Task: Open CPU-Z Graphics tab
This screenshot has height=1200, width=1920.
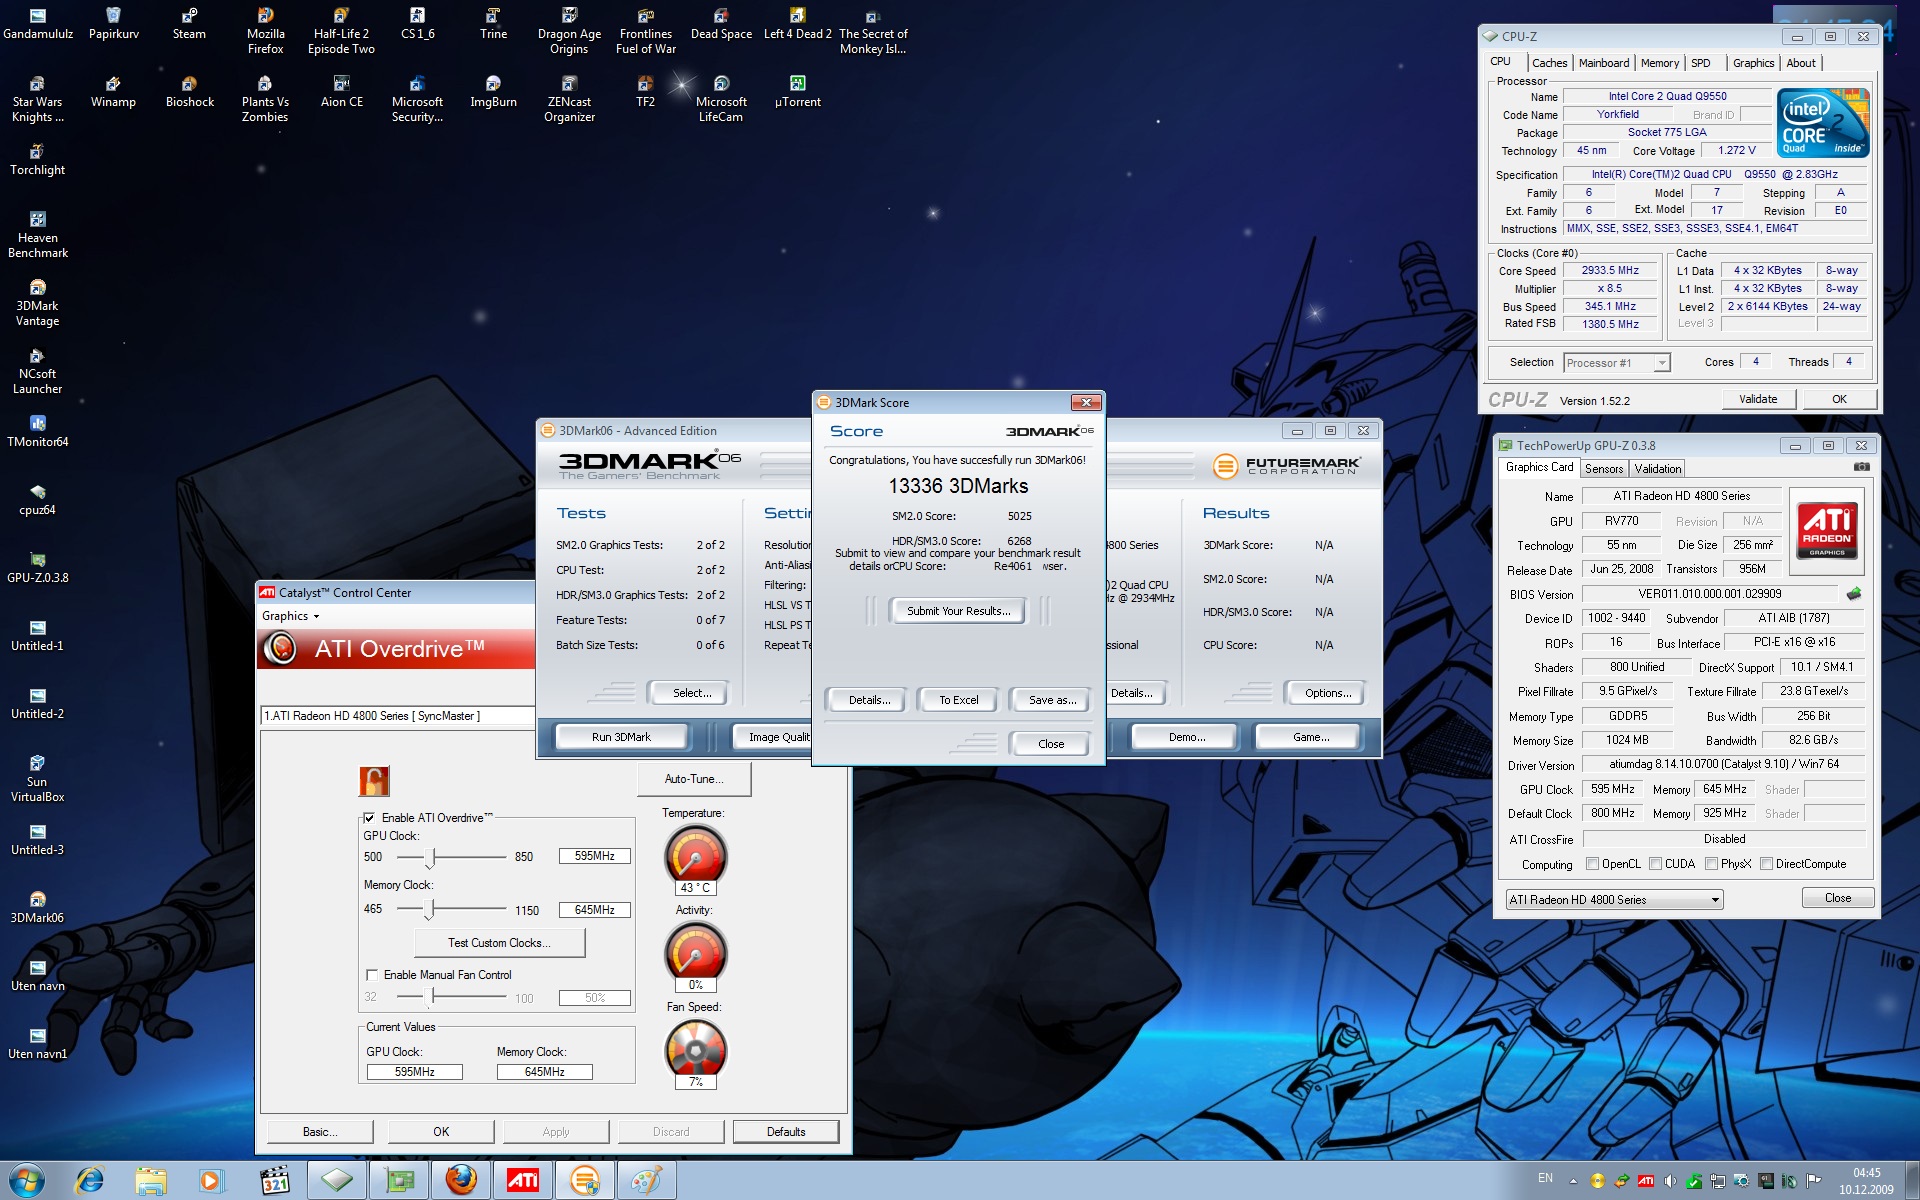Action: click(x=1753, y=63)
